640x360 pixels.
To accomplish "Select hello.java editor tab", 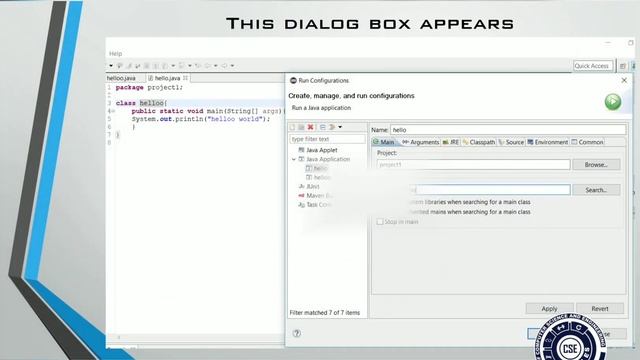I will [x=167, y=78].
